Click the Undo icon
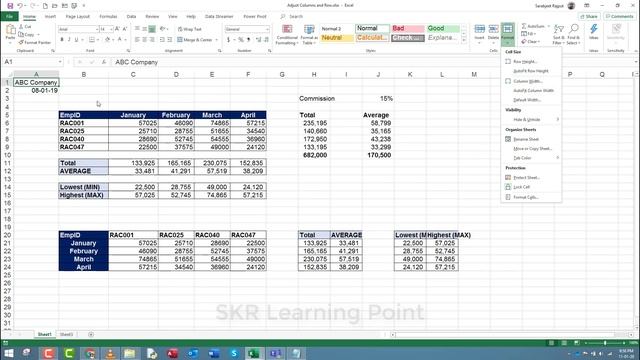Image resolution: width=640 pixels, height=360 pixels. click(20, 6)
